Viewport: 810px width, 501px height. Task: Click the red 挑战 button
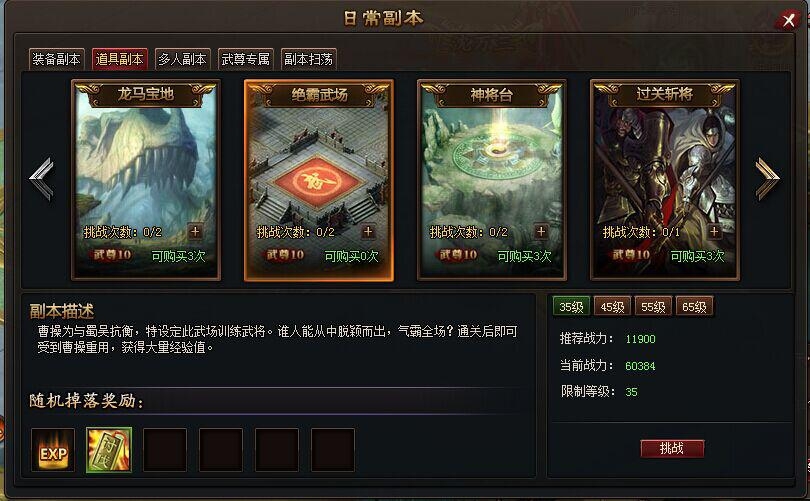(672, 448)
